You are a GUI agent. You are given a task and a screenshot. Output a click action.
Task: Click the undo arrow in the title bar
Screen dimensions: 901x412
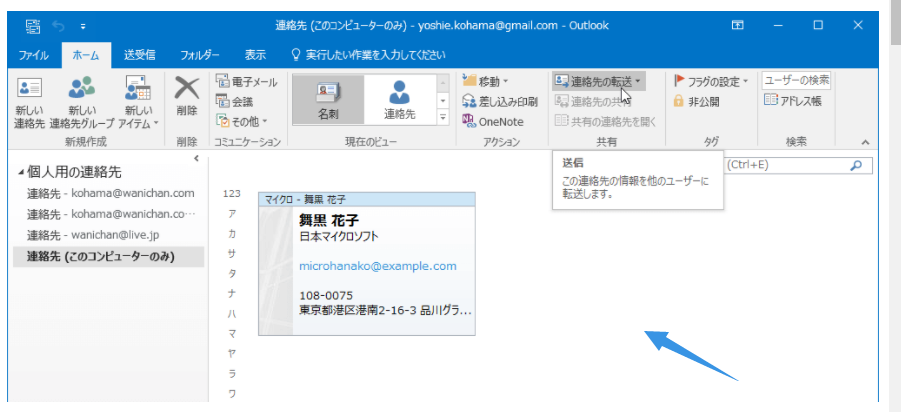click(x=59, y=26)
